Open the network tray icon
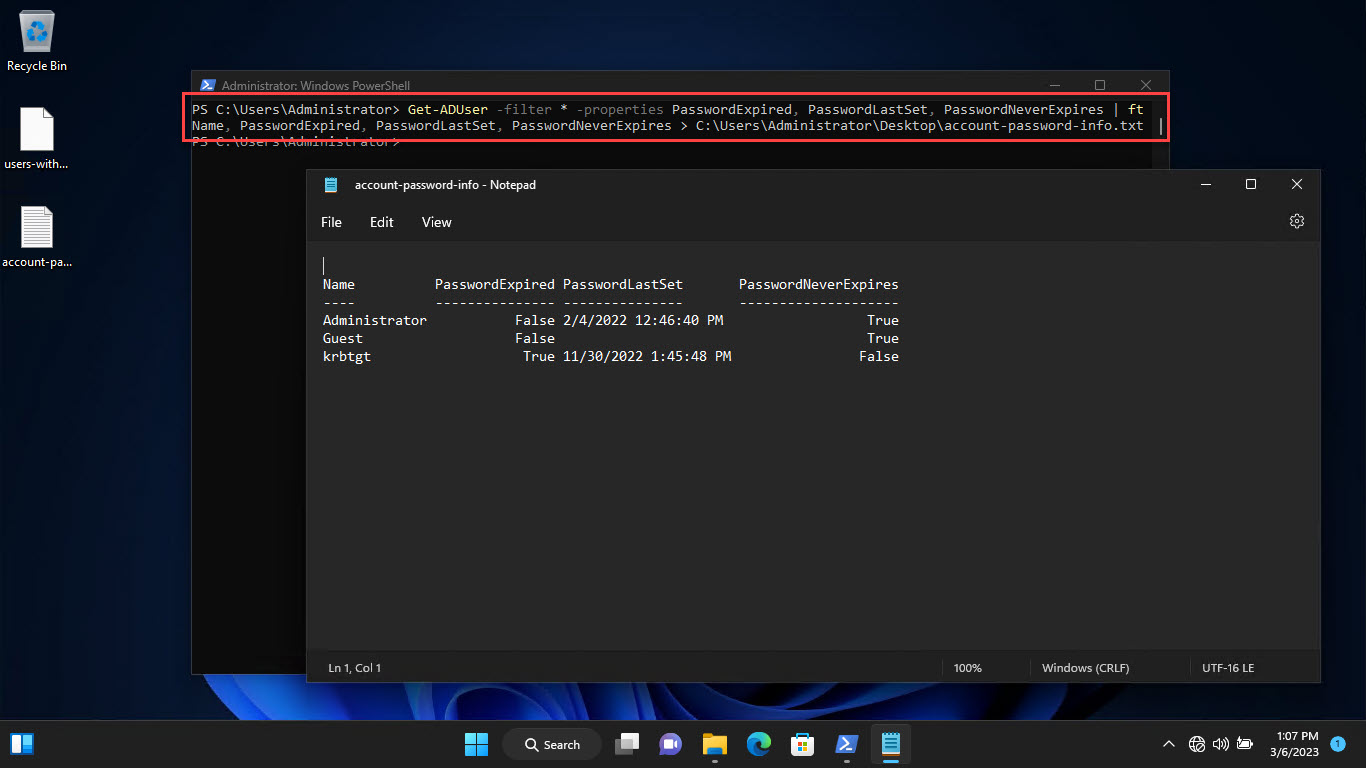The image size is (1366, 768). pos(1197,744)
